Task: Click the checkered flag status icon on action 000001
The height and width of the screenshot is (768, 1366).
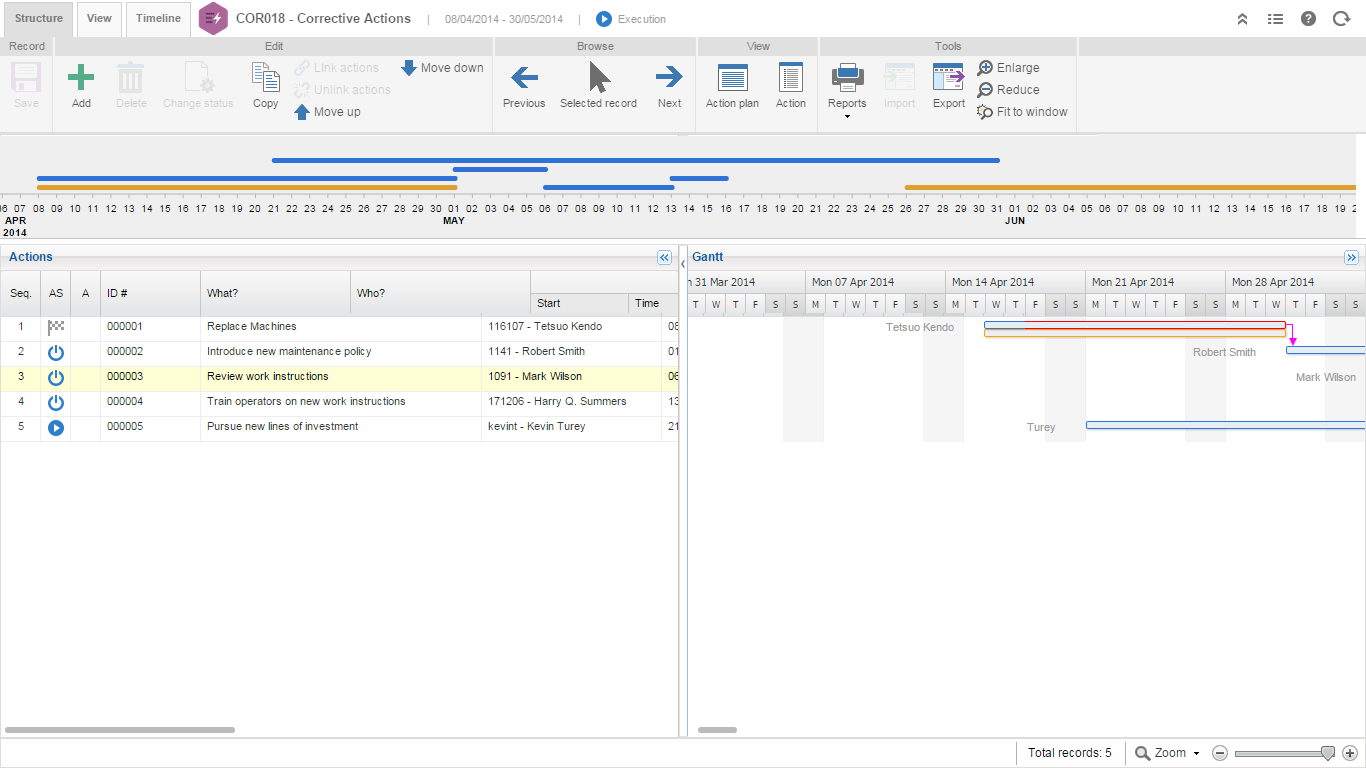Action: (x=56, y=326)
